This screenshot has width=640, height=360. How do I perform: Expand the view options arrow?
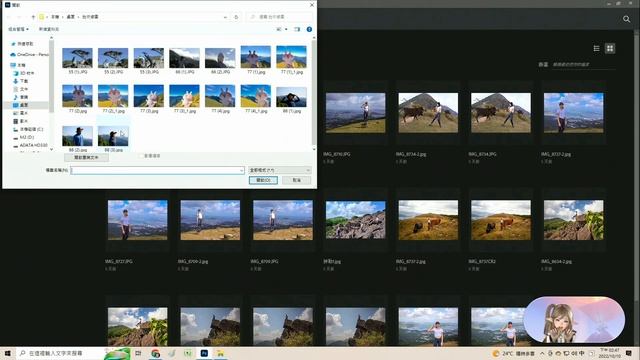click(x=286, y=29)
